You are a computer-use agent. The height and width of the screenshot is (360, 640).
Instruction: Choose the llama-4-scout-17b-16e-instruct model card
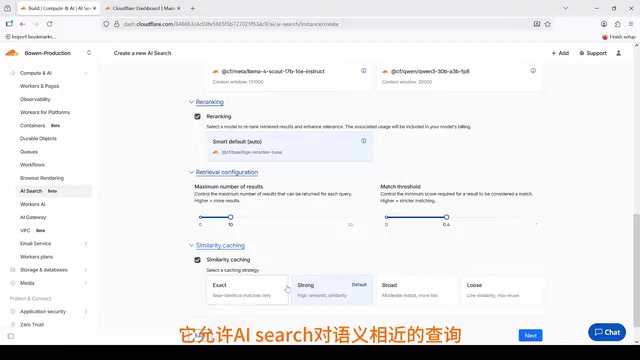290,76
